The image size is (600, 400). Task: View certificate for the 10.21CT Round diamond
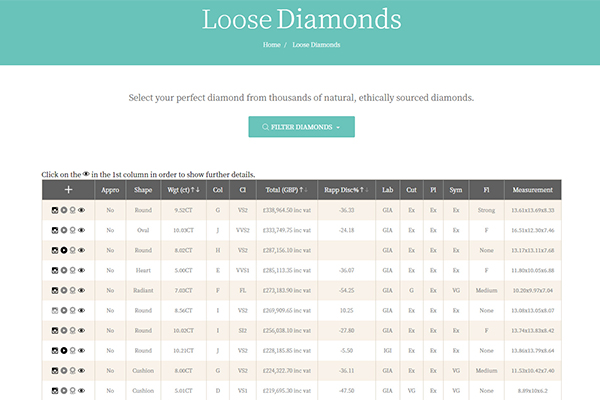point(73,351)
